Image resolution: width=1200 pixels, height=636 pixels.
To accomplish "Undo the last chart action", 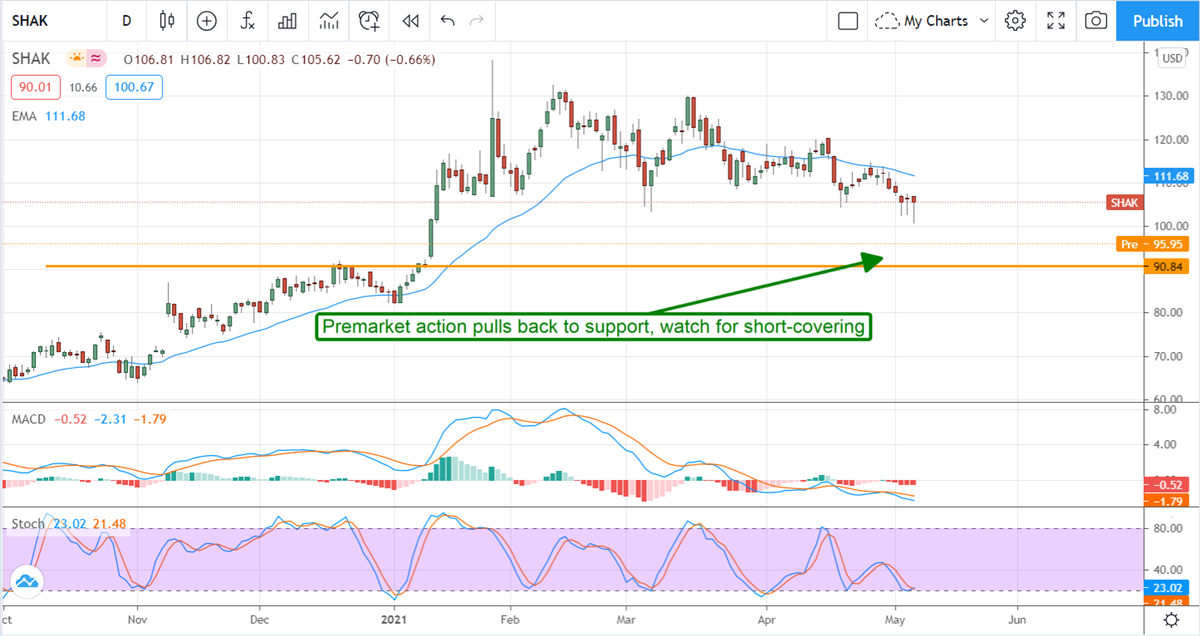I will [447, 20].
